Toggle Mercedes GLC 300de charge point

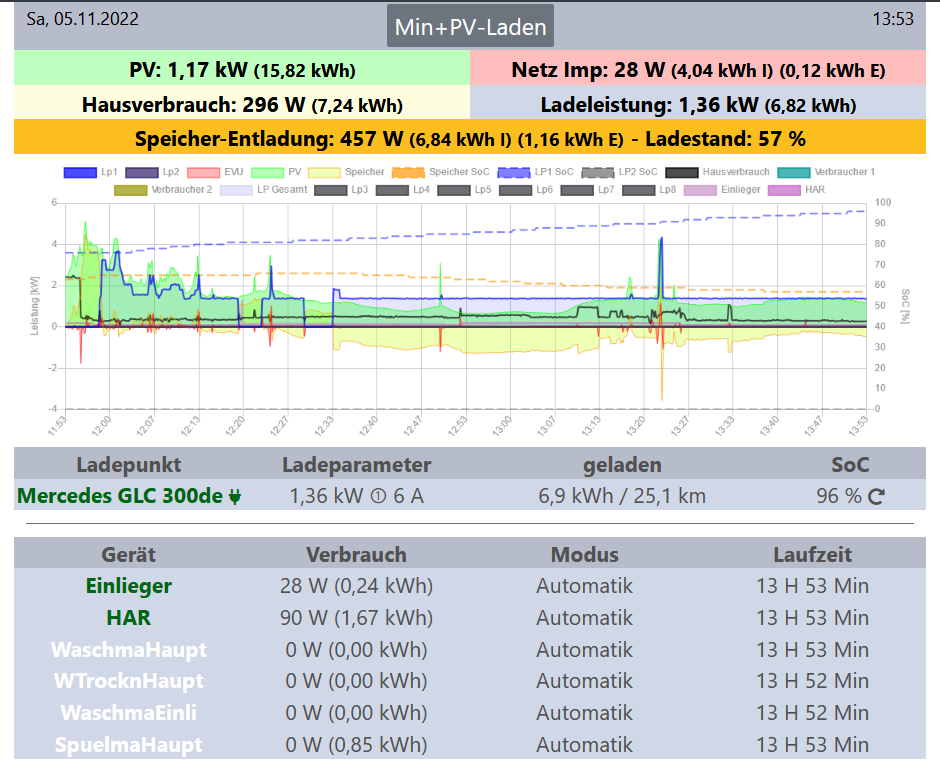120,496
